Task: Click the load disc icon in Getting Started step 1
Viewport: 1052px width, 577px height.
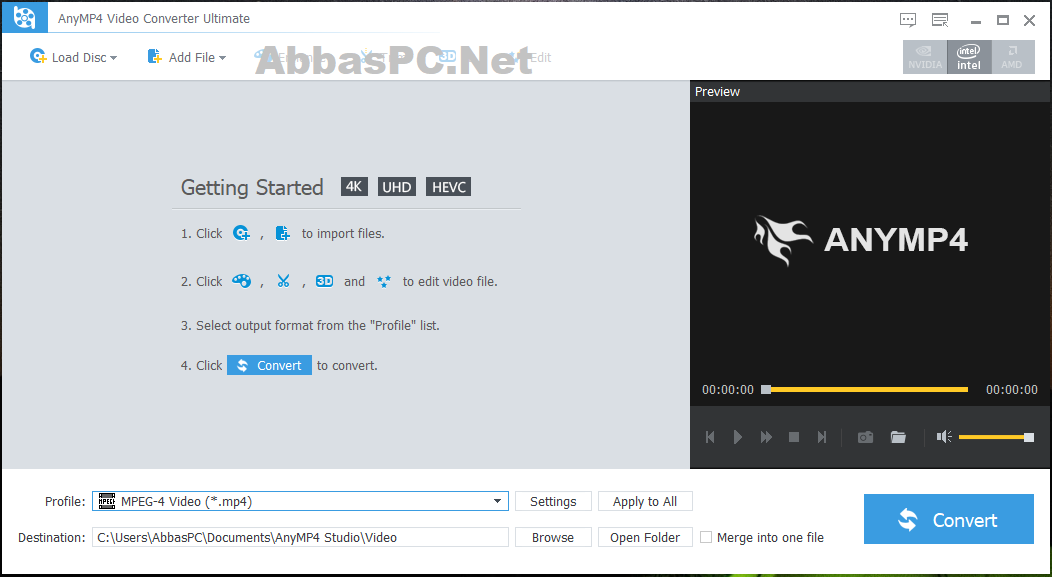Action: (x=242, y=233)
